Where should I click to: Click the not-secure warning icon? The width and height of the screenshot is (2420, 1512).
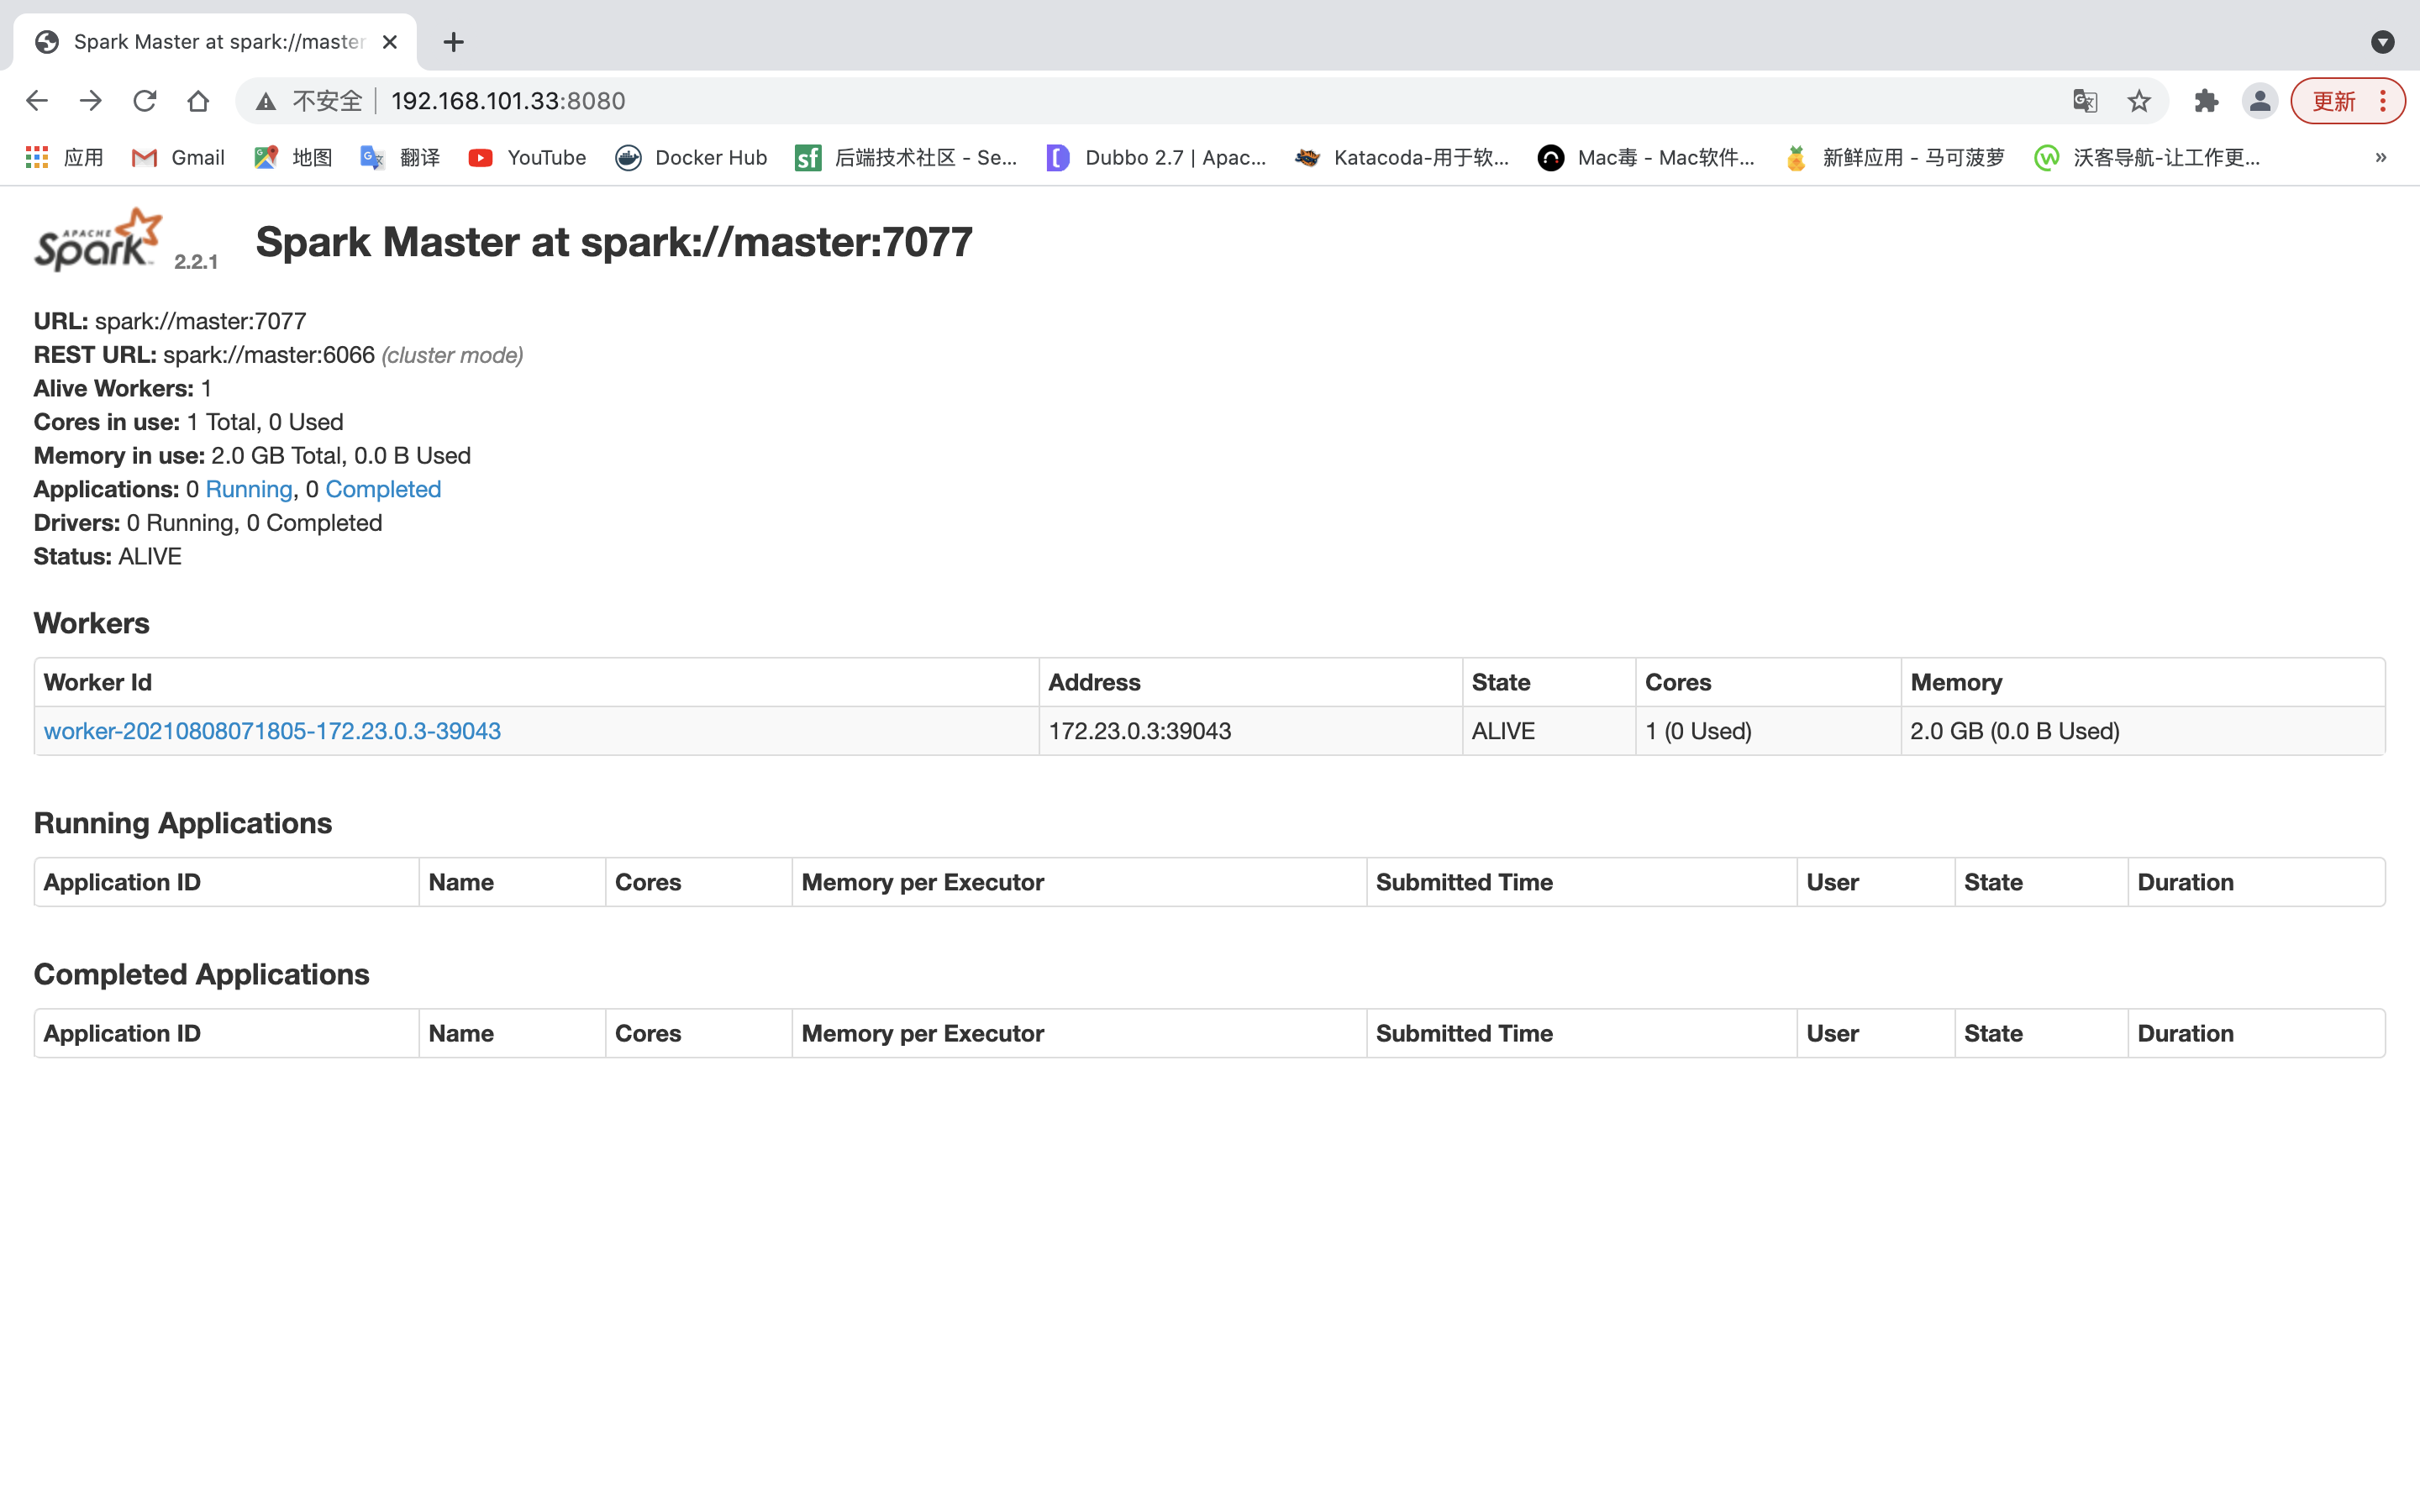266,101
